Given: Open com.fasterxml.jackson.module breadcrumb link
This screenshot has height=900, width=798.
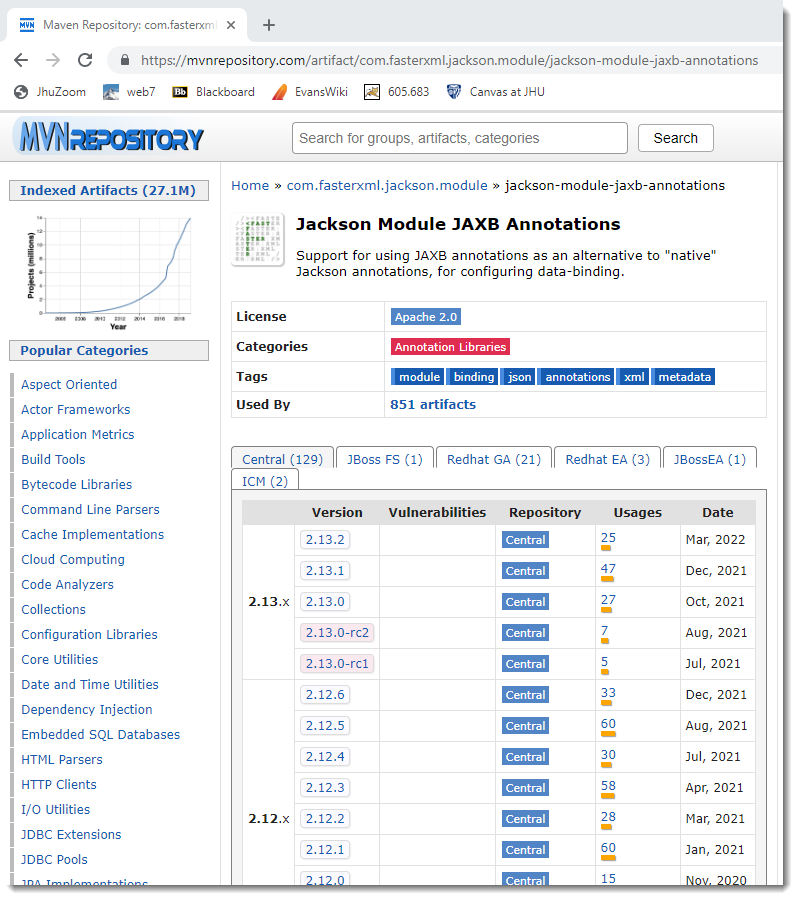Looking at the screenshot, I should point(387,186).
